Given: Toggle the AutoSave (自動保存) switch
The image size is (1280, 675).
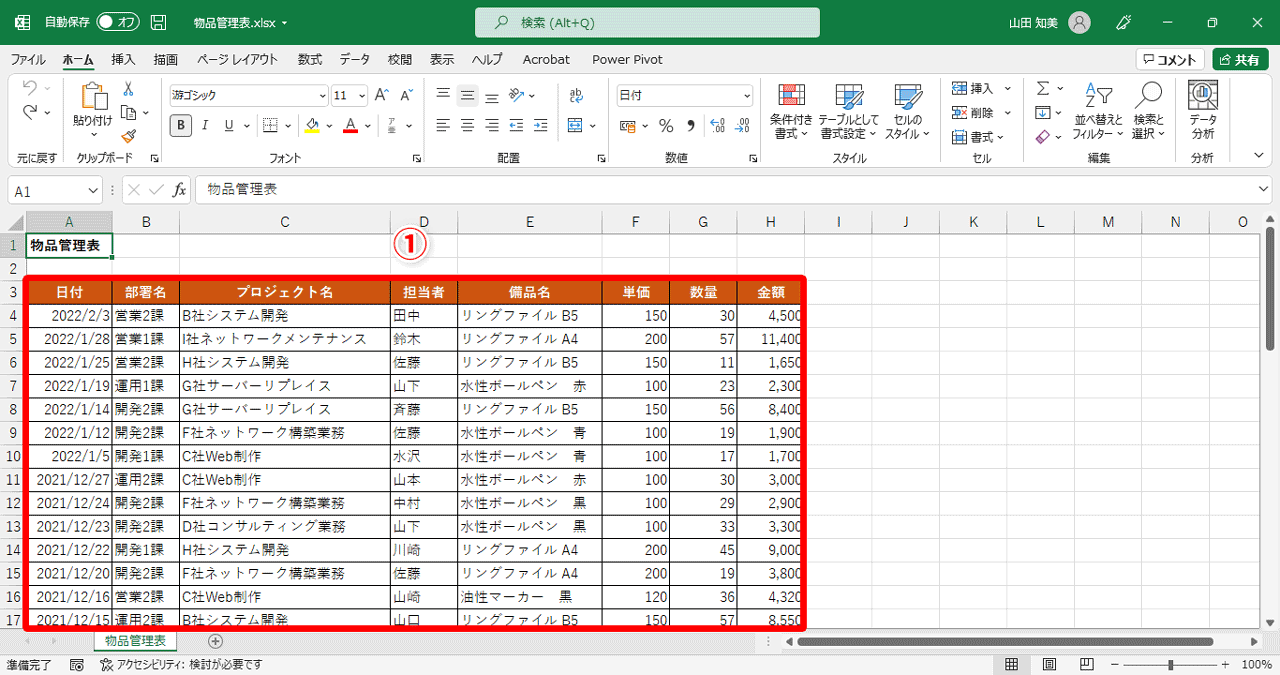Looking at the screenshot, I should point(118,22).
